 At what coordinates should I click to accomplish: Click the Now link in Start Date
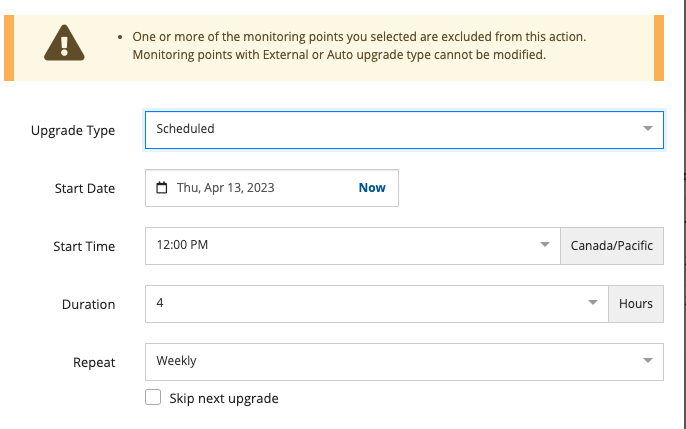pos(372,188)
